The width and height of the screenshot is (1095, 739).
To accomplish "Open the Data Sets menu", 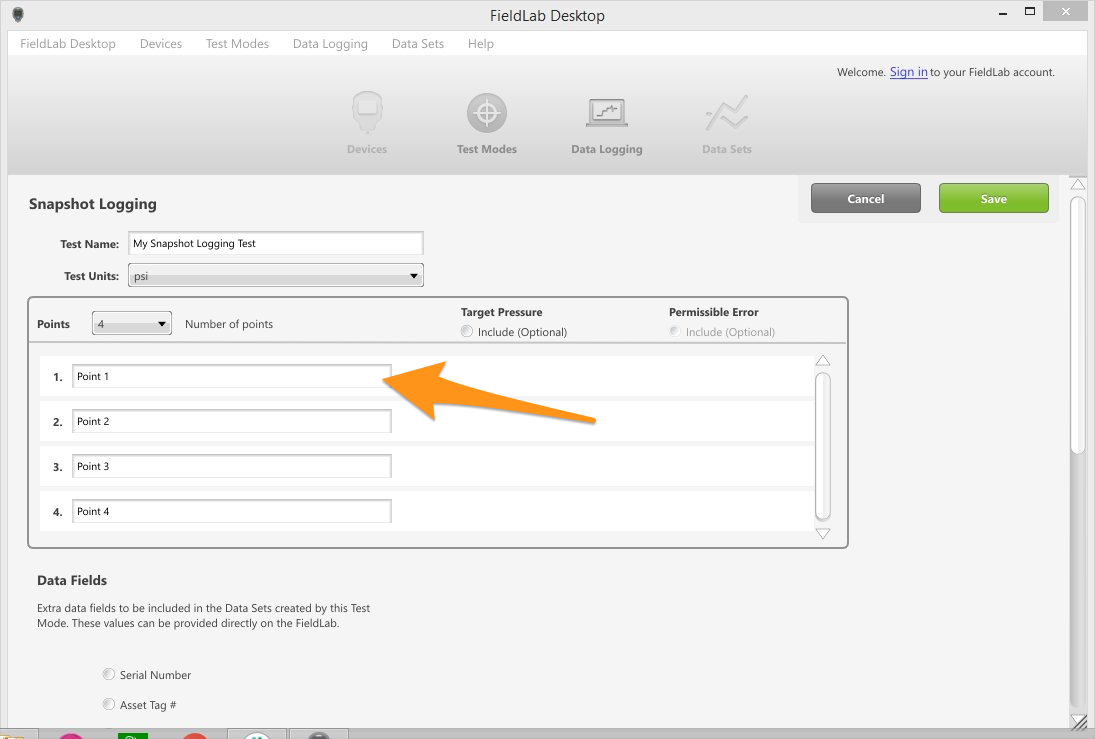I will (418, 43).
